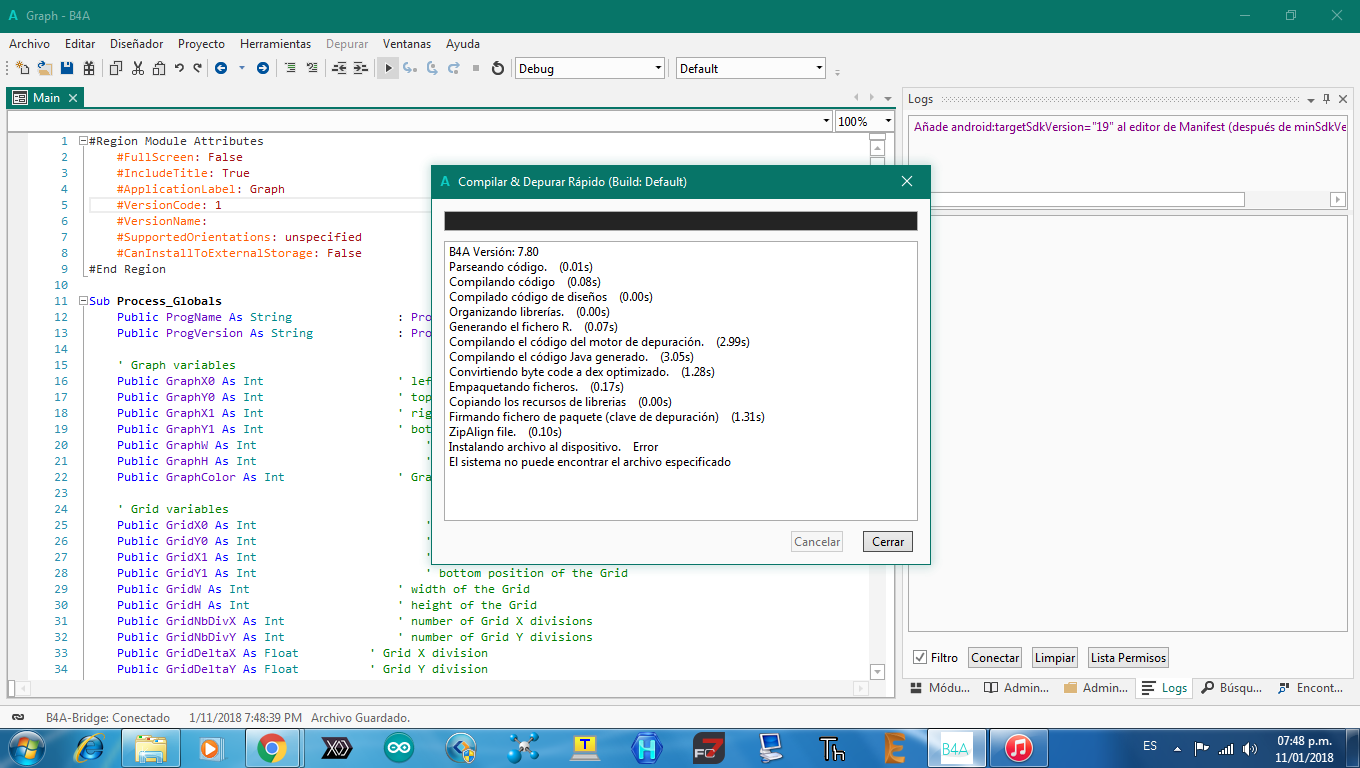Click the Undo arrow icon
Viewport: 1360px width, 768px height.
click(x=179, y=68)
